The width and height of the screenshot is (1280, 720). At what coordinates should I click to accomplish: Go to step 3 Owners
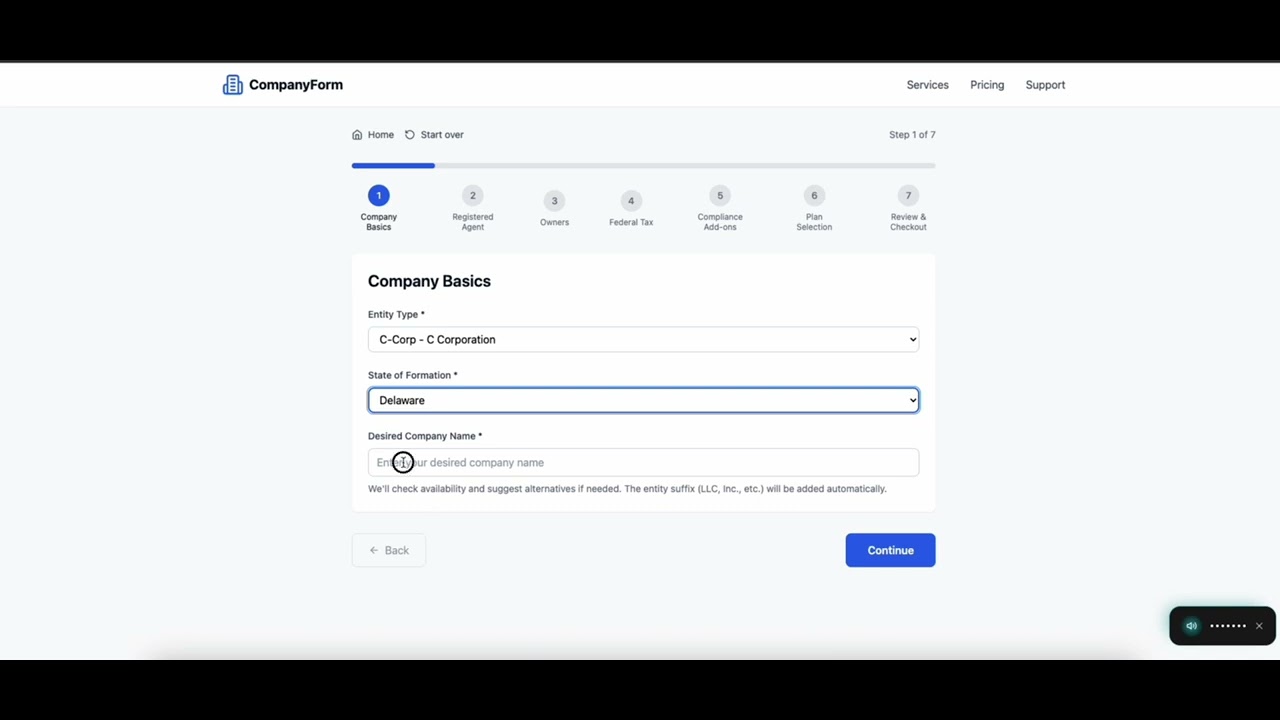click(x=554, y=201)
